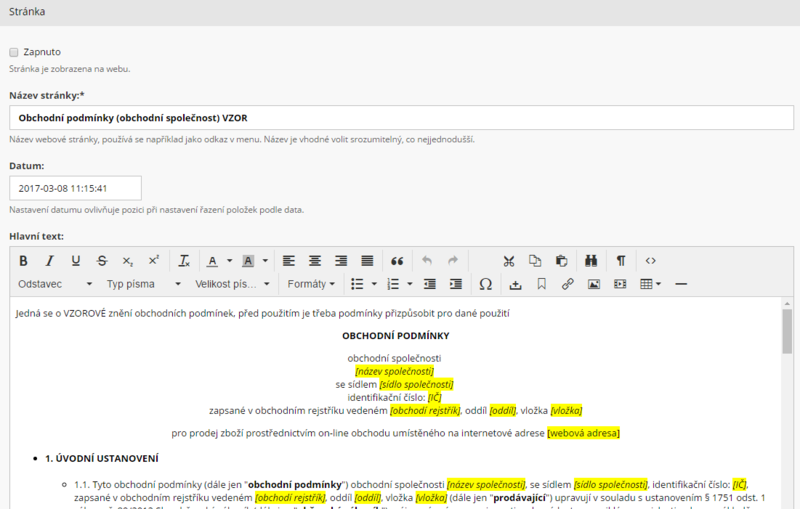This screenshot has height=509, width=800.
Task: Click the clear formatting icon
Action: pyautogui.click(x=184, y=261)
